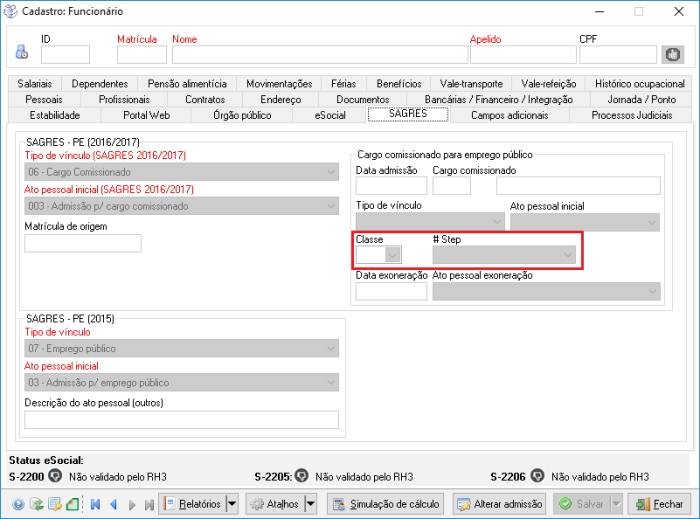Image resolution: width=700 pixels, height=519 pixels.
Task: Click the Simulação de cálculo button
Action: 386,504
